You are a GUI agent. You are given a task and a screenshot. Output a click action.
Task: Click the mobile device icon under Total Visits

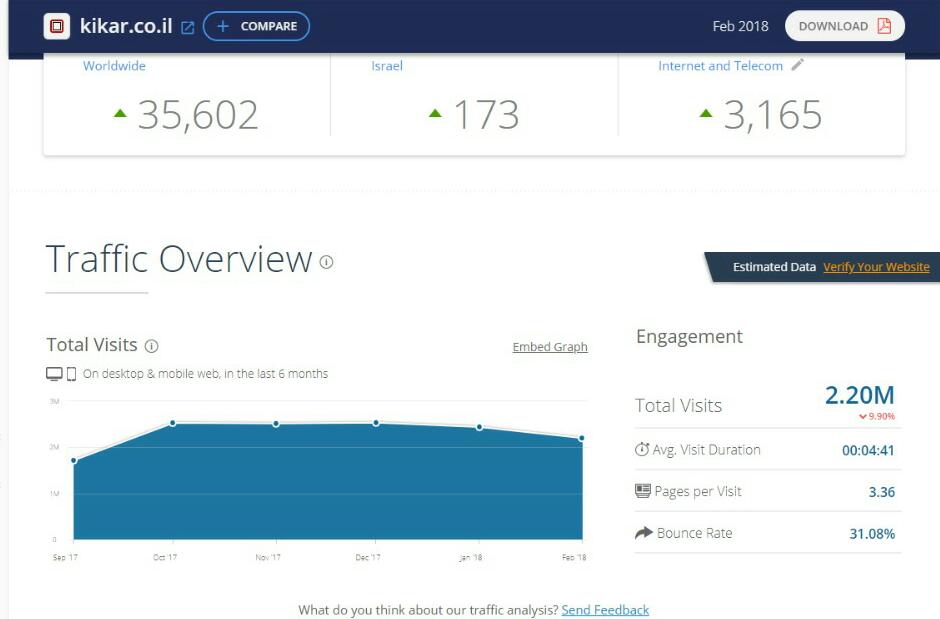point(71,374)
